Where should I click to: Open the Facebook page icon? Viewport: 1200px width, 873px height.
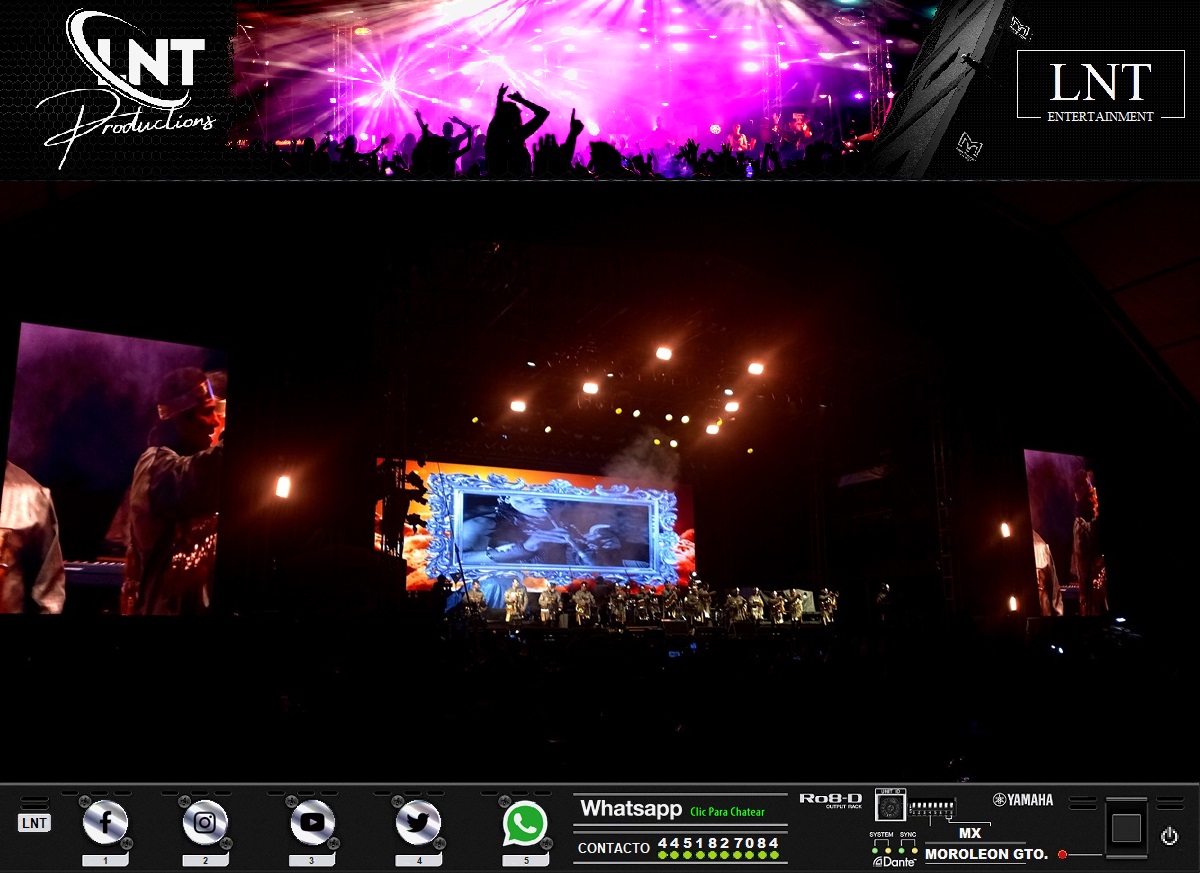coord(106,823)
